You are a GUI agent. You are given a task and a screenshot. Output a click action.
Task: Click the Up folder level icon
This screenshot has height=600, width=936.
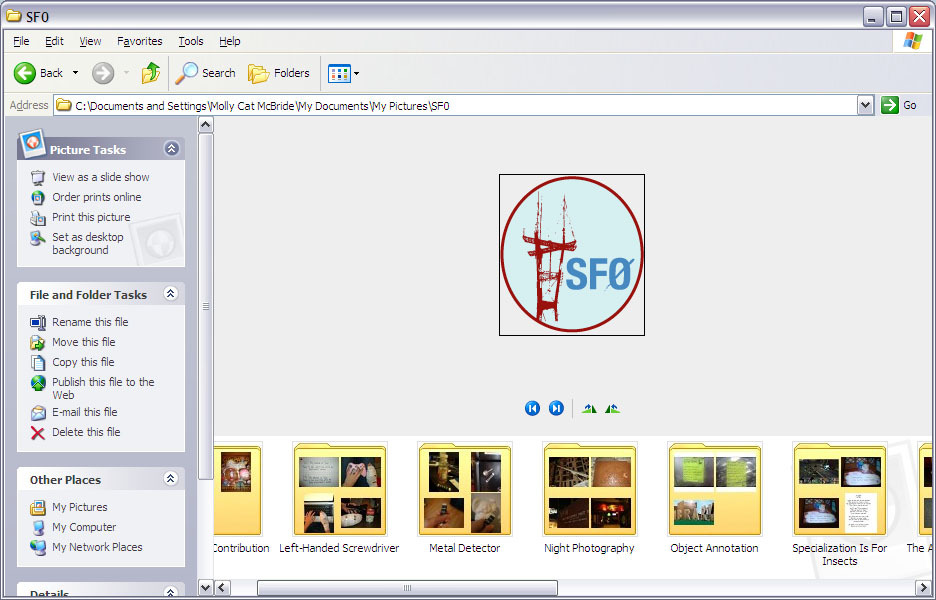click(x=151, y=73)
